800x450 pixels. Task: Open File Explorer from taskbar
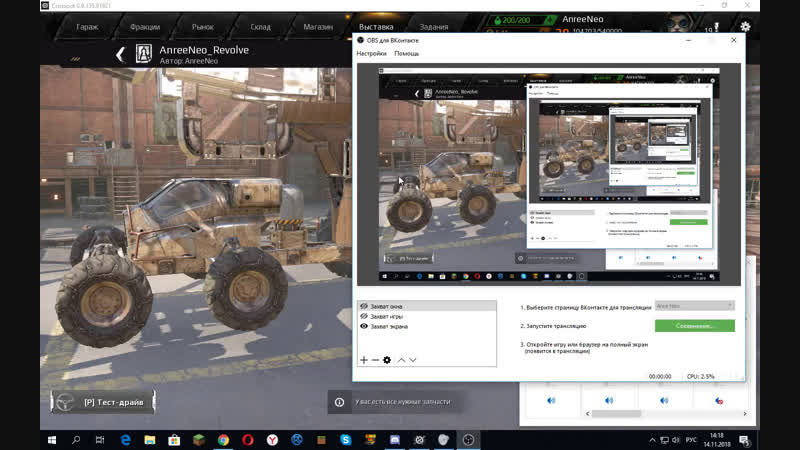pos(149,440)
